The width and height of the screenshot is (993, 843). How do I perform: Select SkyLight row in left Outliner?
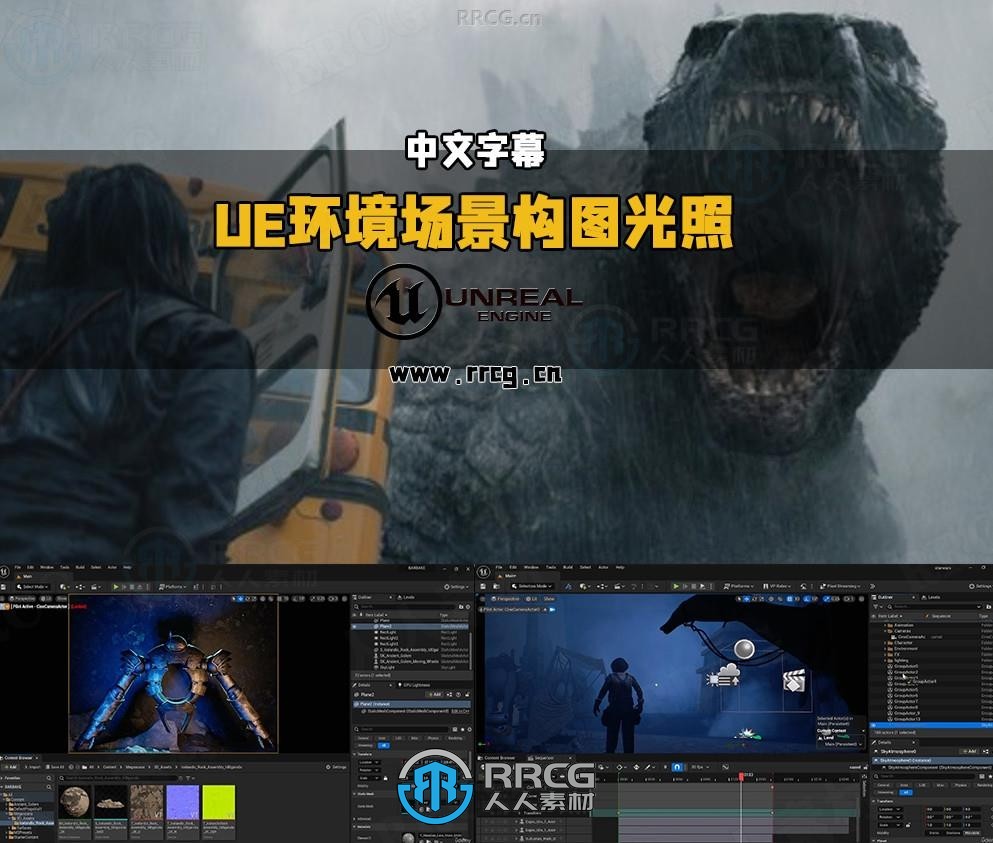click(x=412, y=668)
